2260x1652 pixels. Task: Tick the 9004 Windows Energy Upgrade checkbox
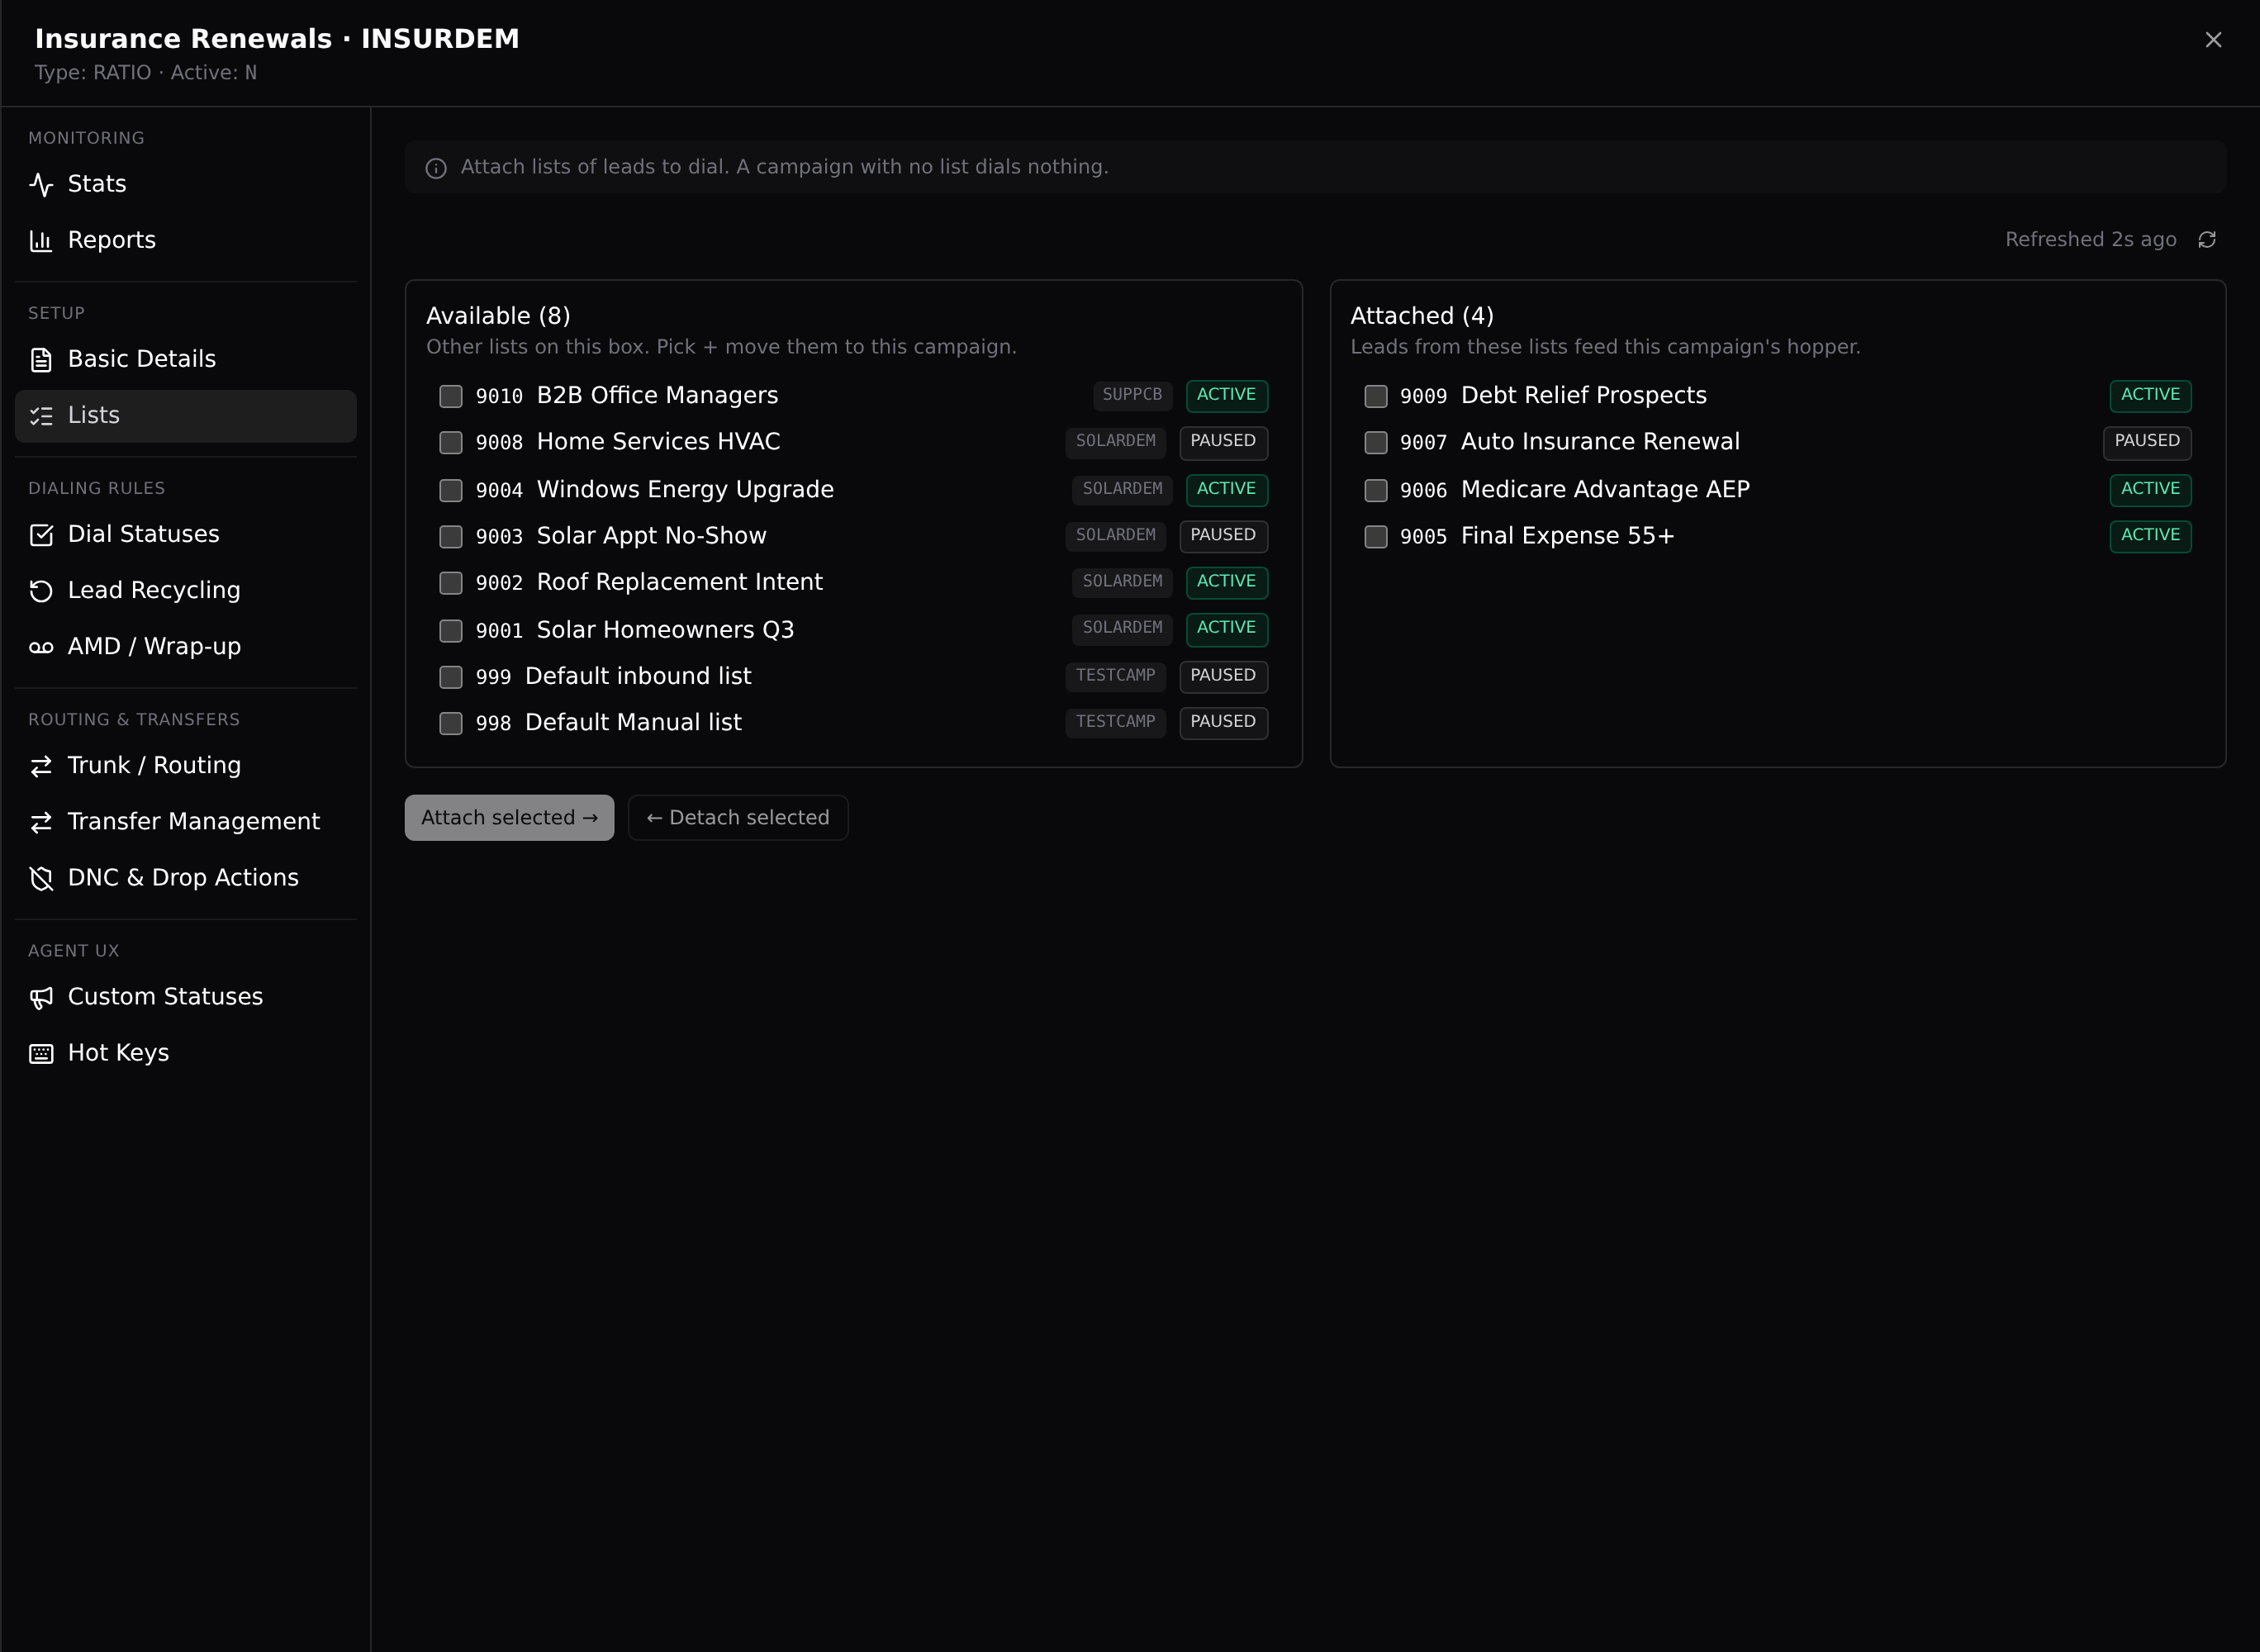click(451, 490)
